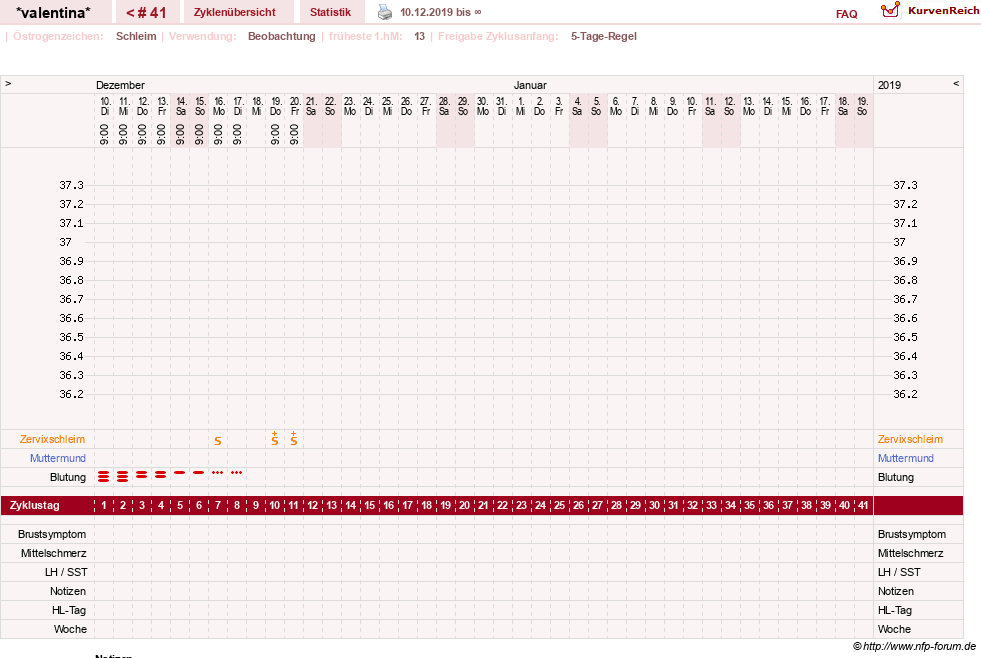Select the mucus 'S' symbol on cycle day 7
The image size is (981, 658).
(218, 441)
